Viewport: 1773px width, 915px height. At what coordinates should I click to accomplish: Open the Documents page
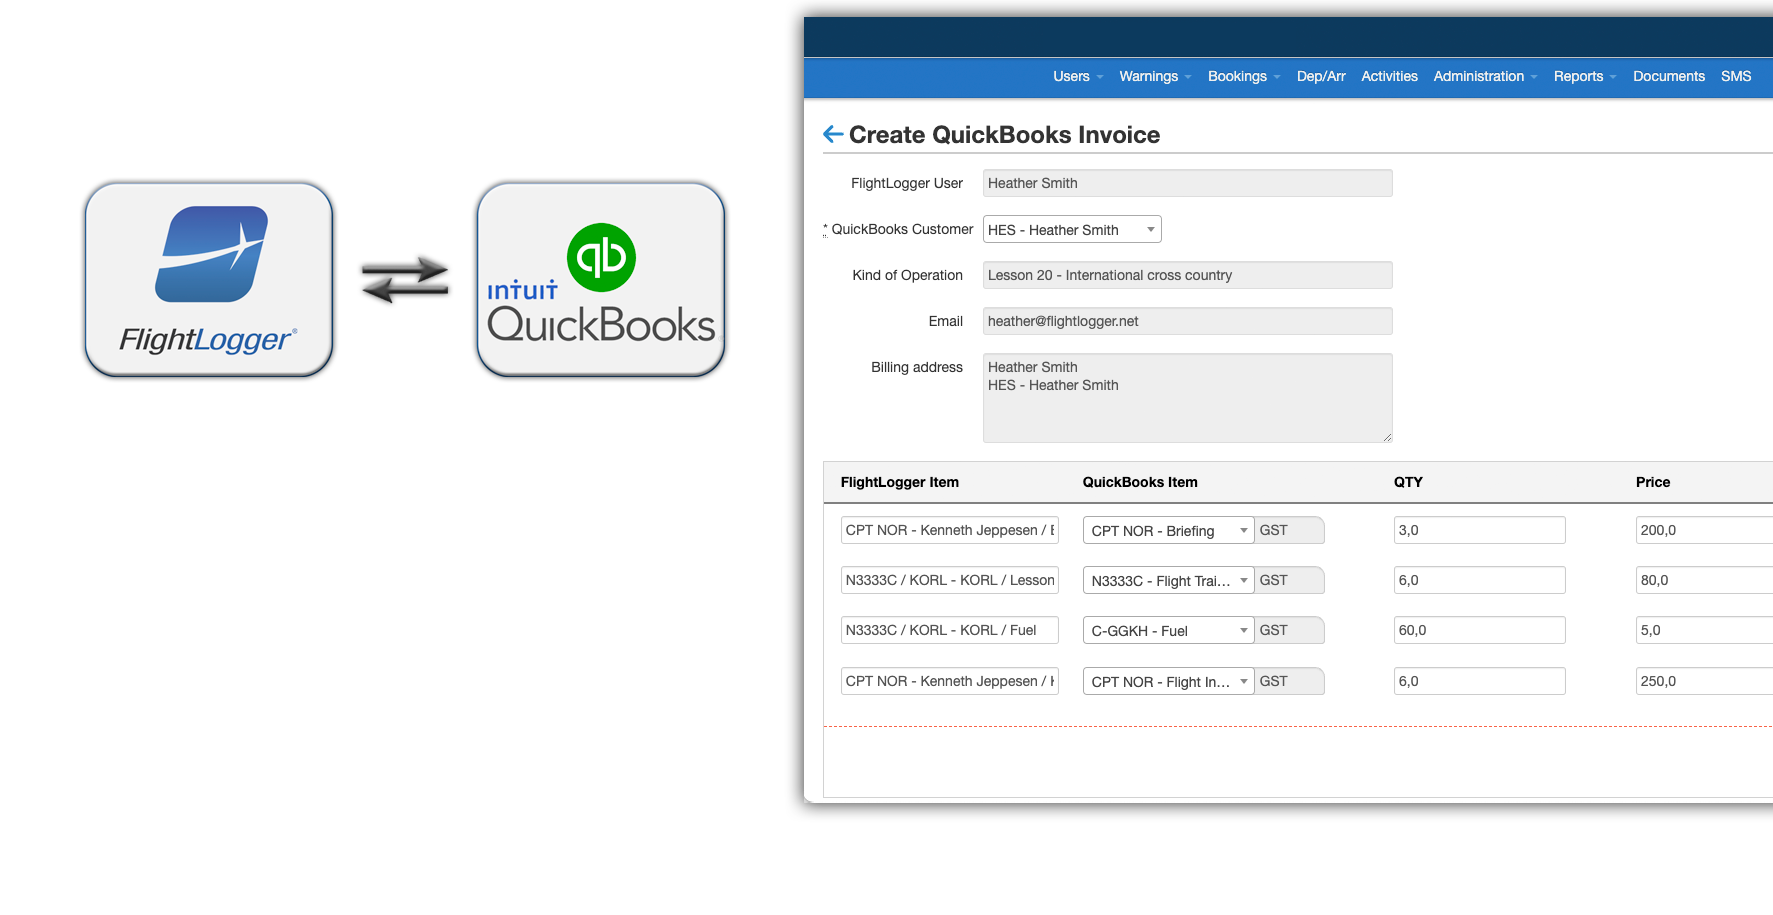coord(1668,76)
